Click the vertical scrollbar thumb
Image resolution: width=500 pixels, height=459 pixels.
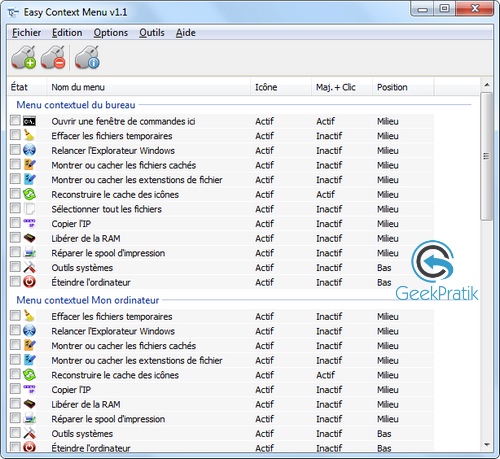[487, 156]
